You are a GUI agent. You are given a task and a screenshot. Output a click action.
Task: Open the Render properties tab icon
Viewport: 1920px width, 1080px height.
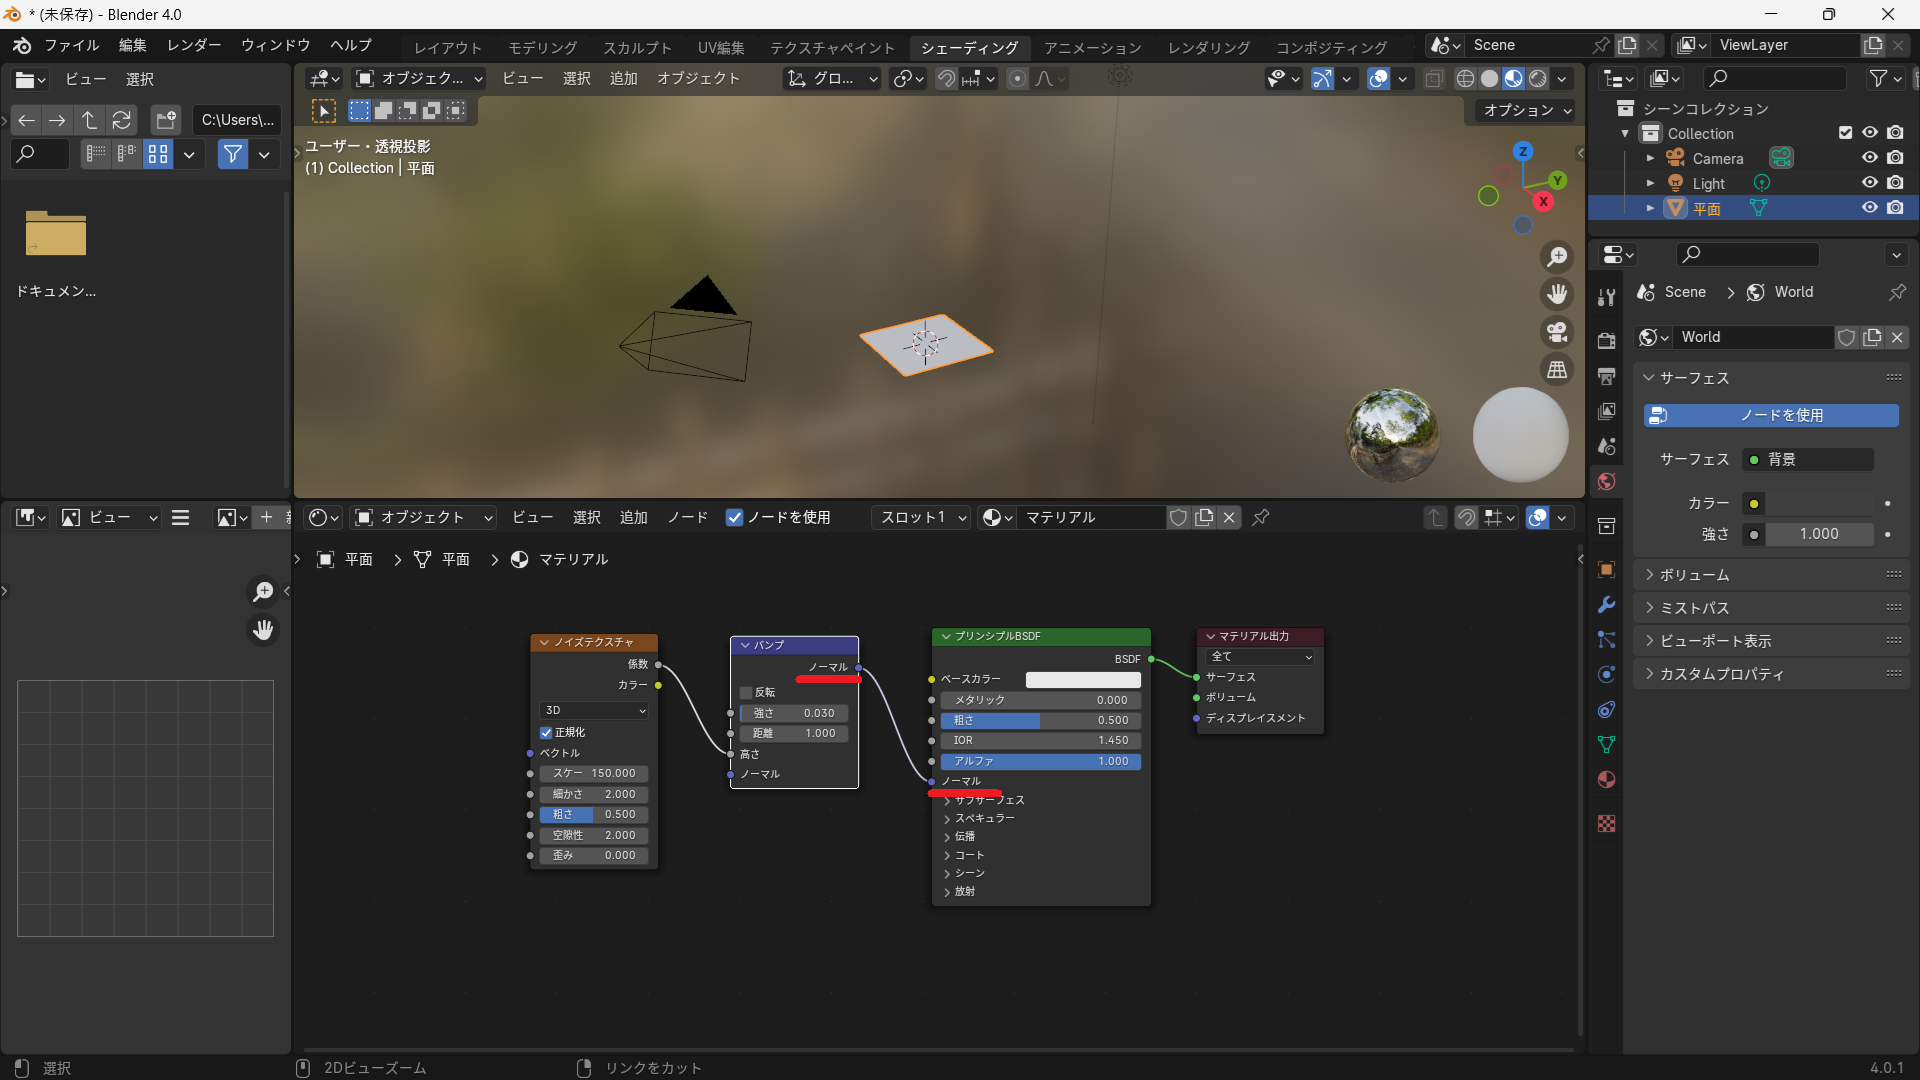point(1607,340)
